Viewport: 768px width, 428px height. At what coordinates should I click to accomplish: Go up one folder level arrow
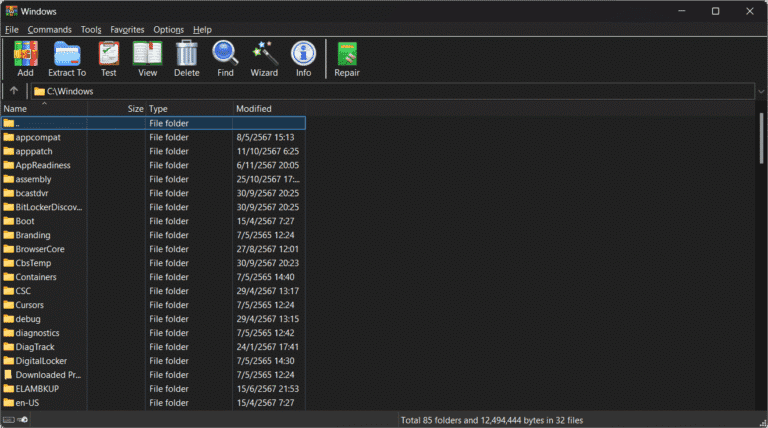click(x=14, y=91)
